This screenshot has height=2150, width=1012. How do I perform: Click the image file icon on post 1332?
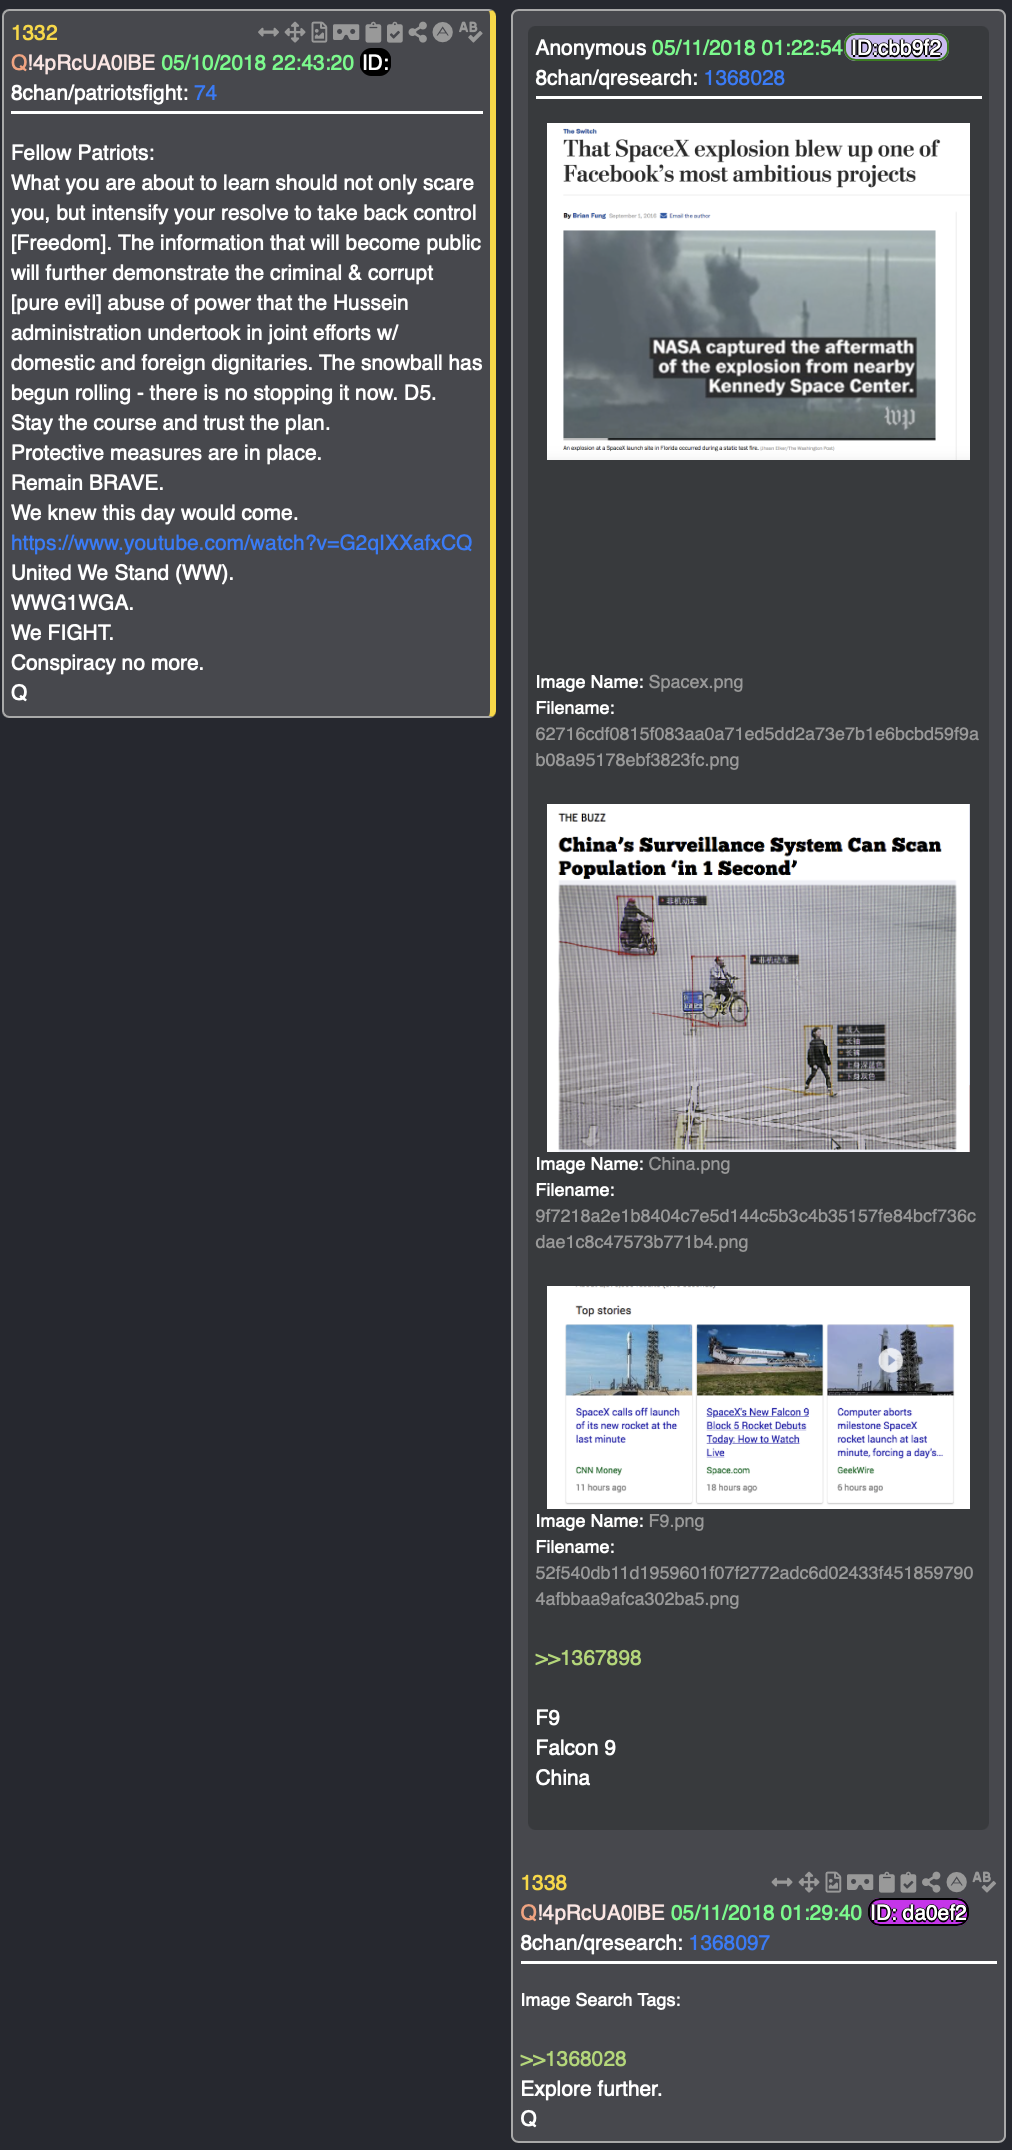tap(319, 33)
